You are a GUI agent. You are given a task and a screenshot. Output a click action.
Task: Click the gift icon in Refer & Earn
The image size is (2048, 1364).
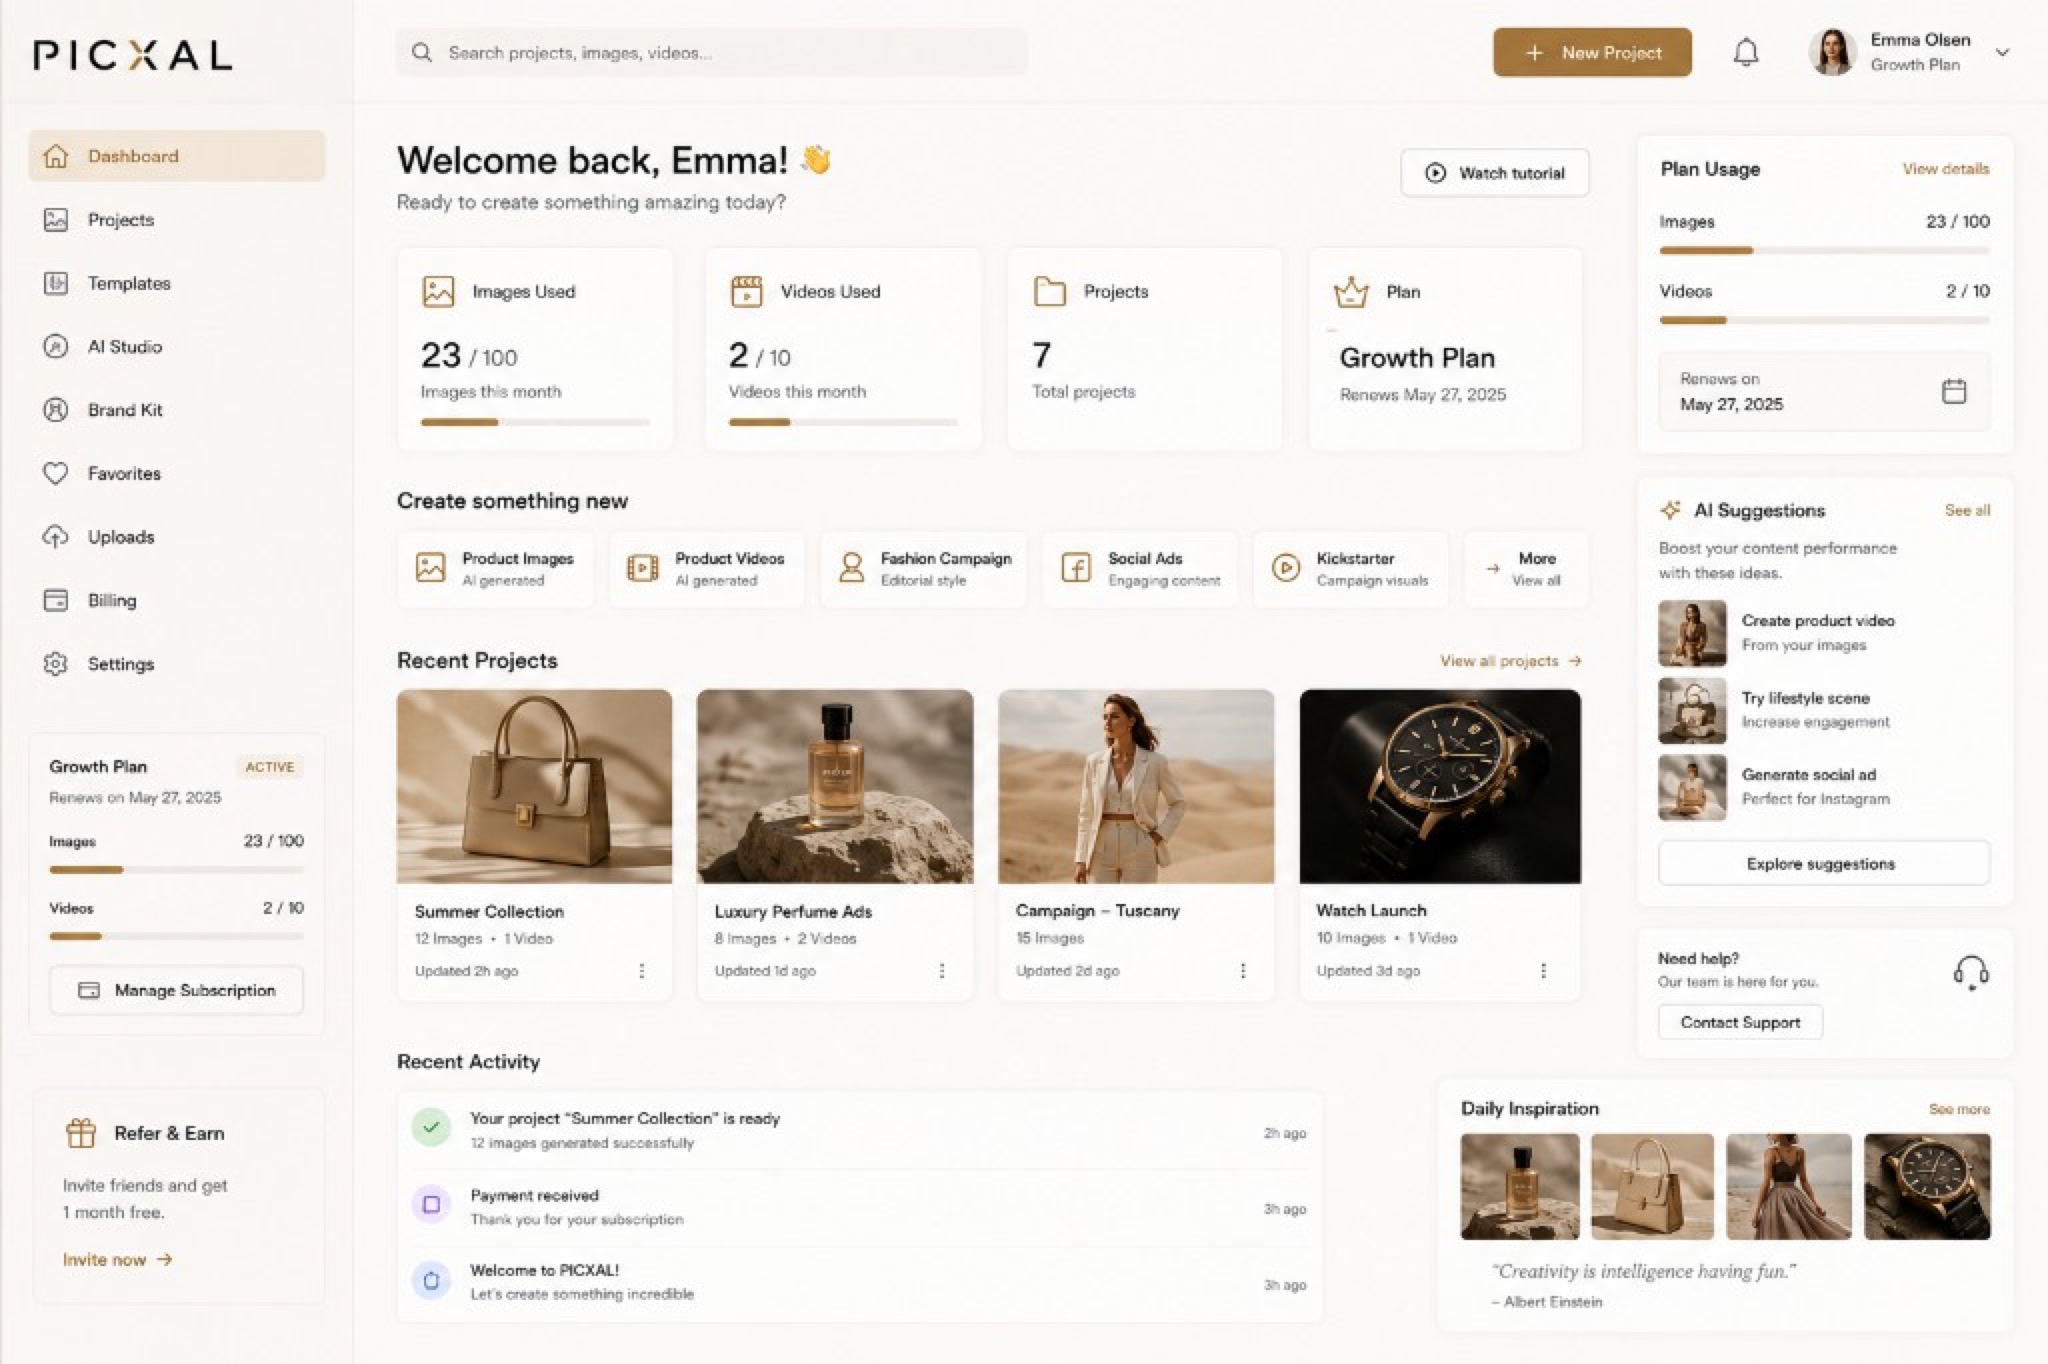click(81, 1133)
